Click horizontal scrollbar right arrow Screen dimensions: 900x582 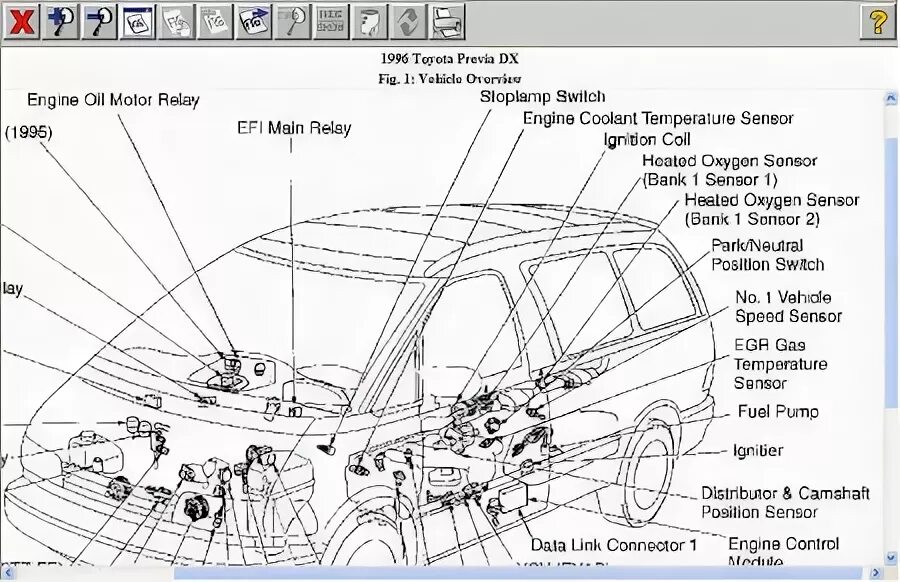click(876, 572)
